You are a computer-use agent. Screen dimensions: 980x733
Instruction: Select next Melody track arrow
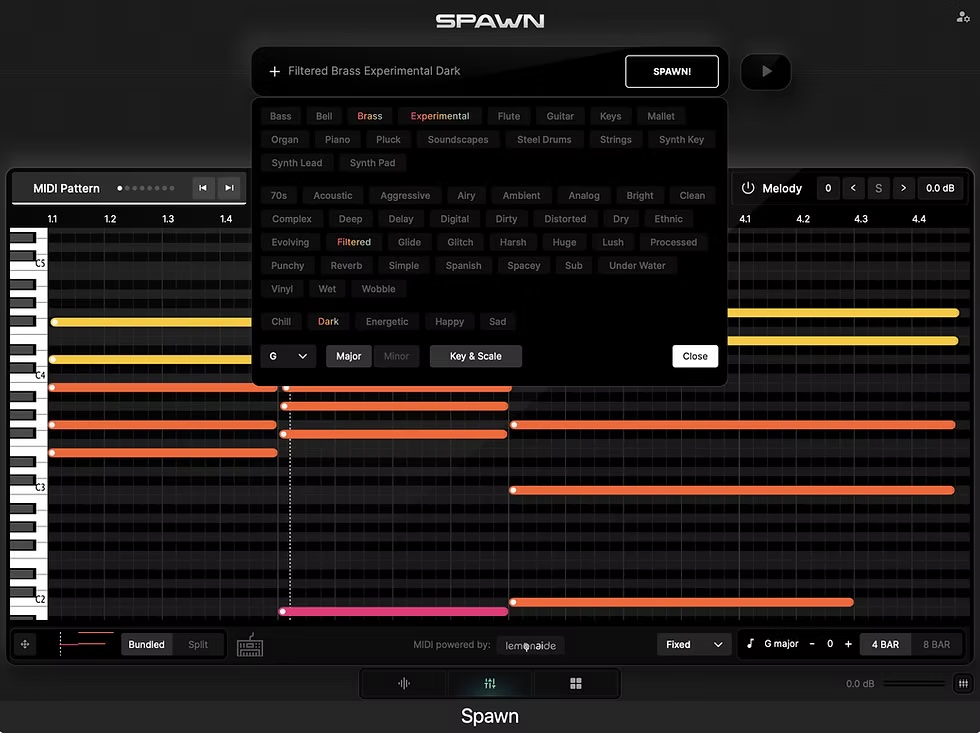(x=903, y=188)
